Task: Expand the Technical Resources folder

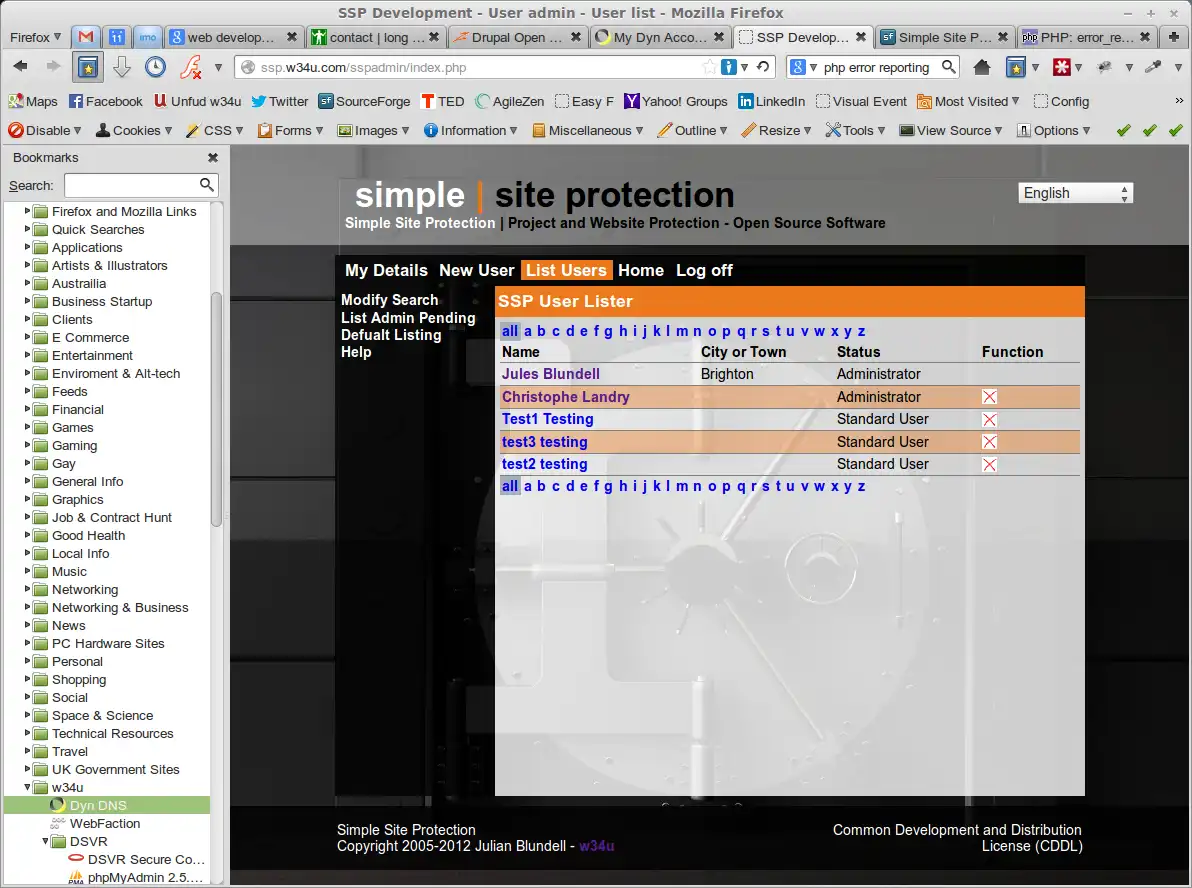Action: point(27,733)
